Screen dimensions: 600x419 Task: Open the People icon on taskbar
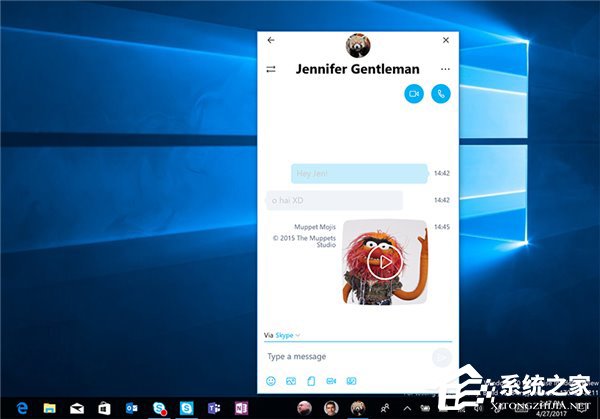tap(385, 408)
